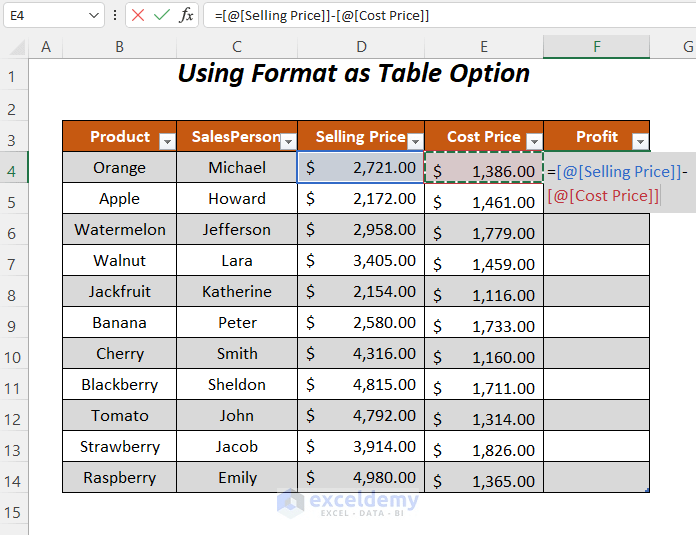Viewport: 696px width, 535px height.
Task: Click the Product header cell
Action: 119,136
